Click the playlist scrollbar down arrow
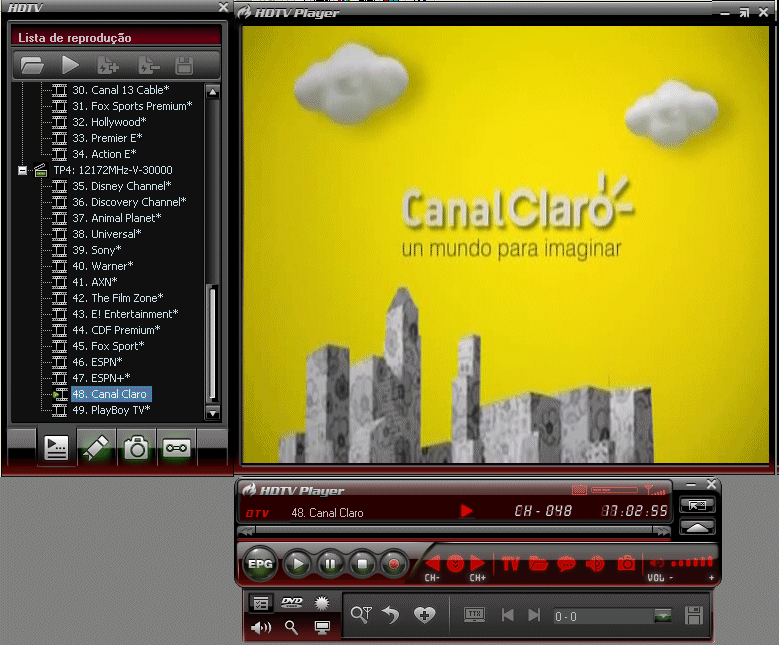The height and width of the screenshot is (645, 779). pos(213,413)
